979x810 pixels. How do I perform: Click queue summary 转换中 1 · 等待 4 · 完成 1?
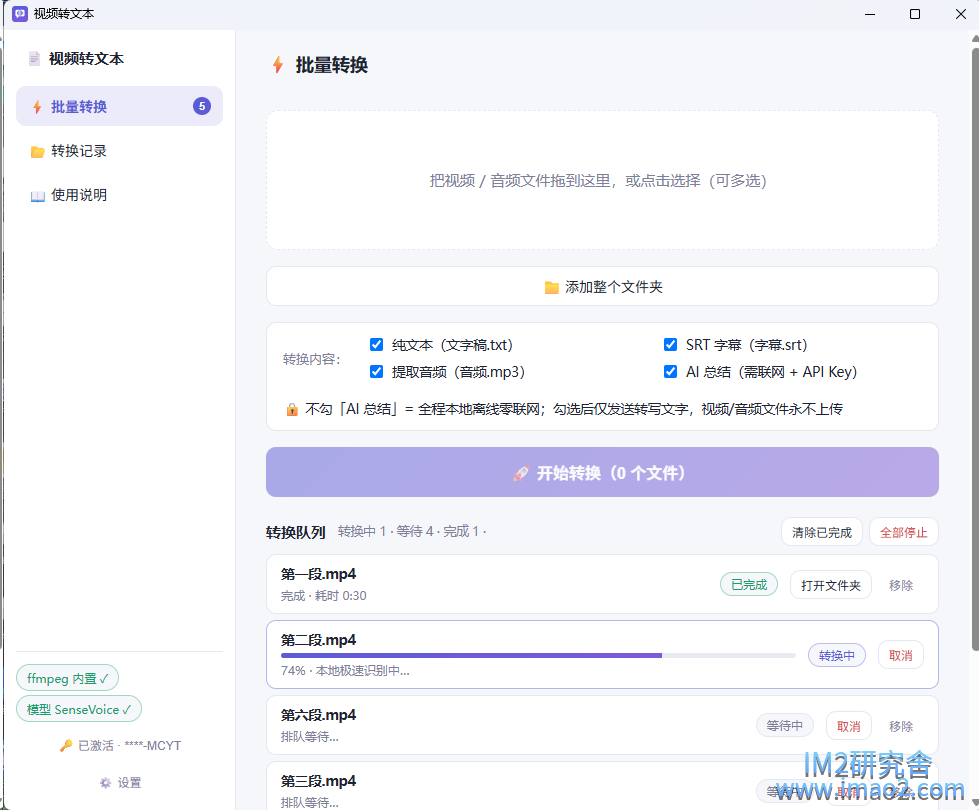point(411,531)
